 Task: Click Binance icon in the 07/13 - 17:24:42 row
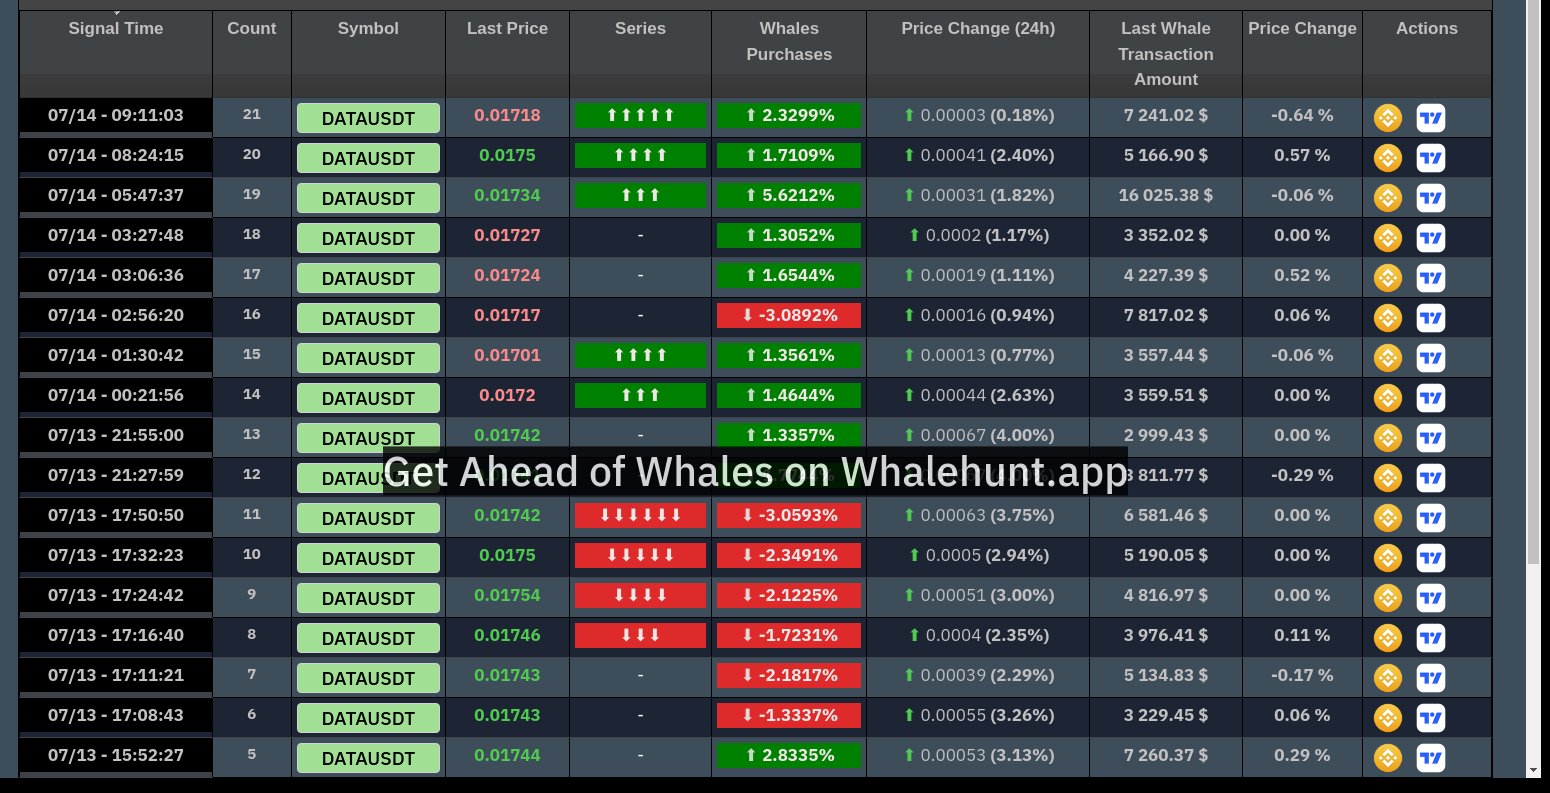[1387, 598]
